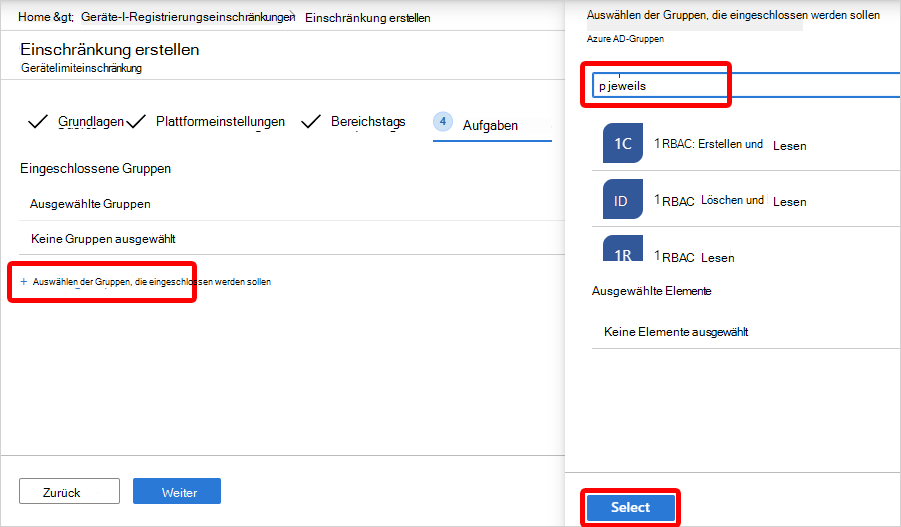Choose the group RBAC Löschen und Lesen
This screenshot has height=527, width=901.
pyautogui.click(x=746, y=200)
